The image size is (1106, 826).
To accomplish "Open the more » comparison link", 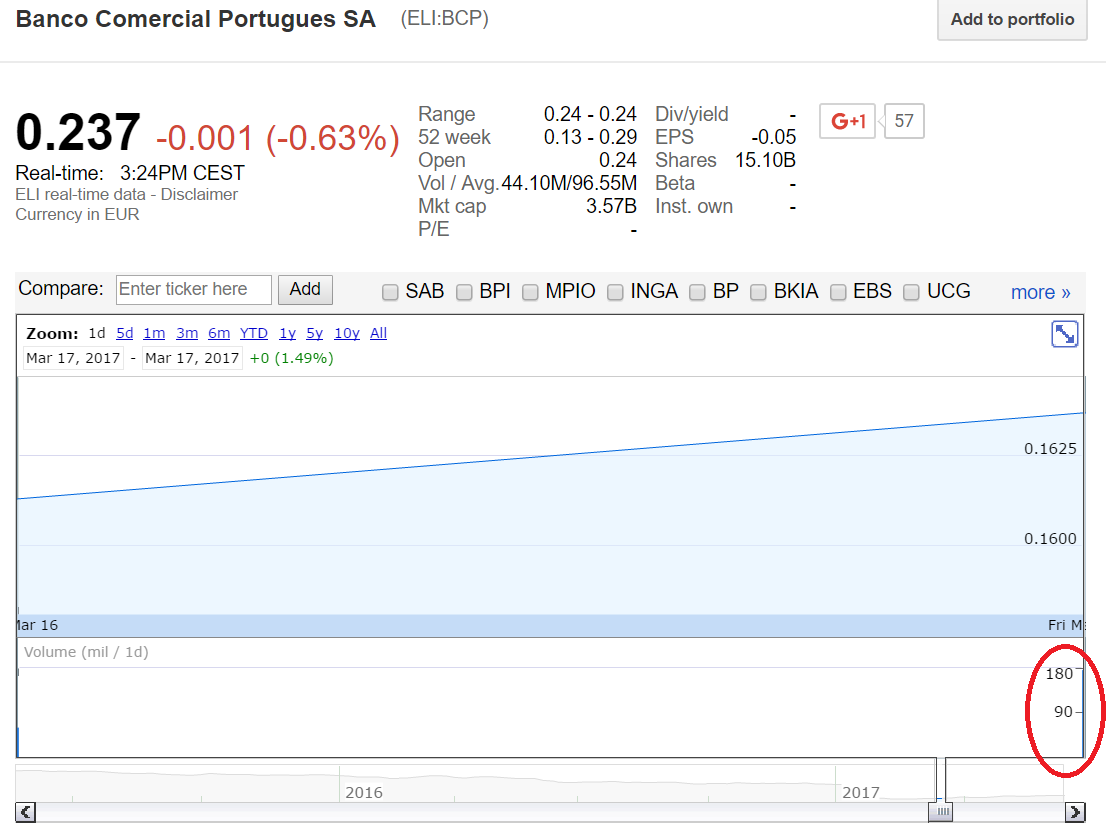I will [1040, 292].
